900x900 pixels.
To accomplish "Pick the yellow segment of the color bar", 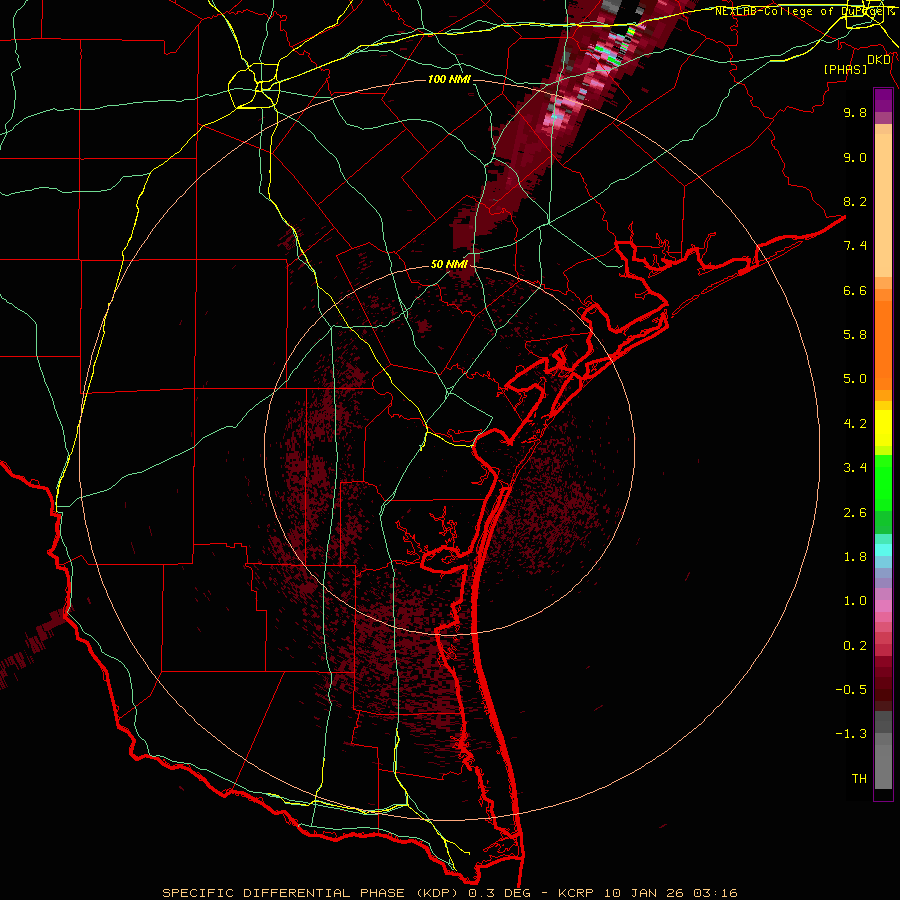I will pyautogui.click(x=883, y=428).
